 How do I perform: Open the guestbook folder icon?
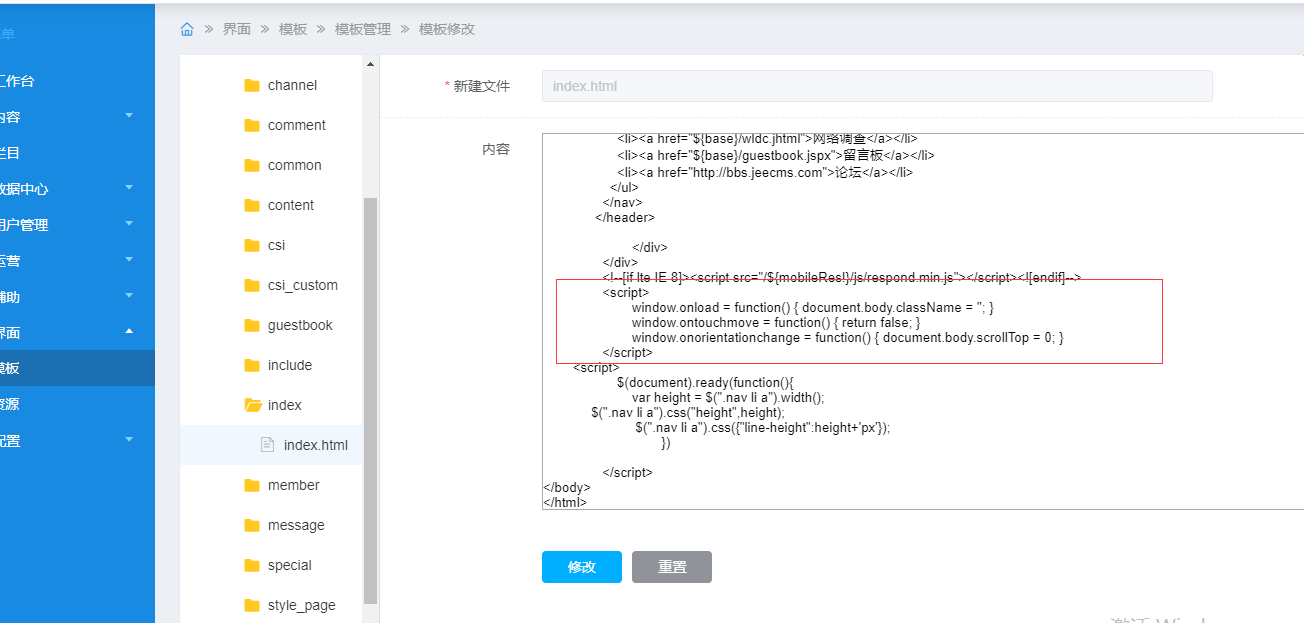252,325
